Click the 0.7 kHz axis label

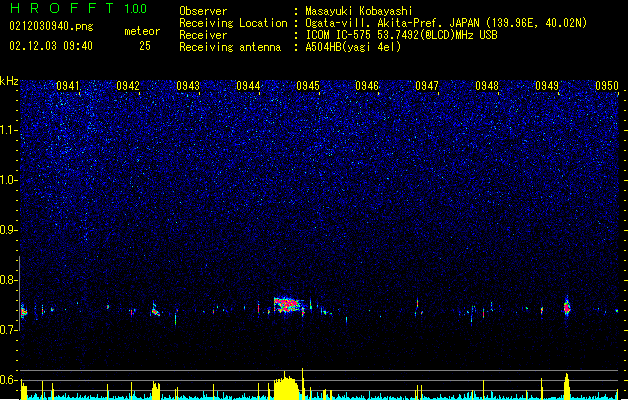coord(9,330)
